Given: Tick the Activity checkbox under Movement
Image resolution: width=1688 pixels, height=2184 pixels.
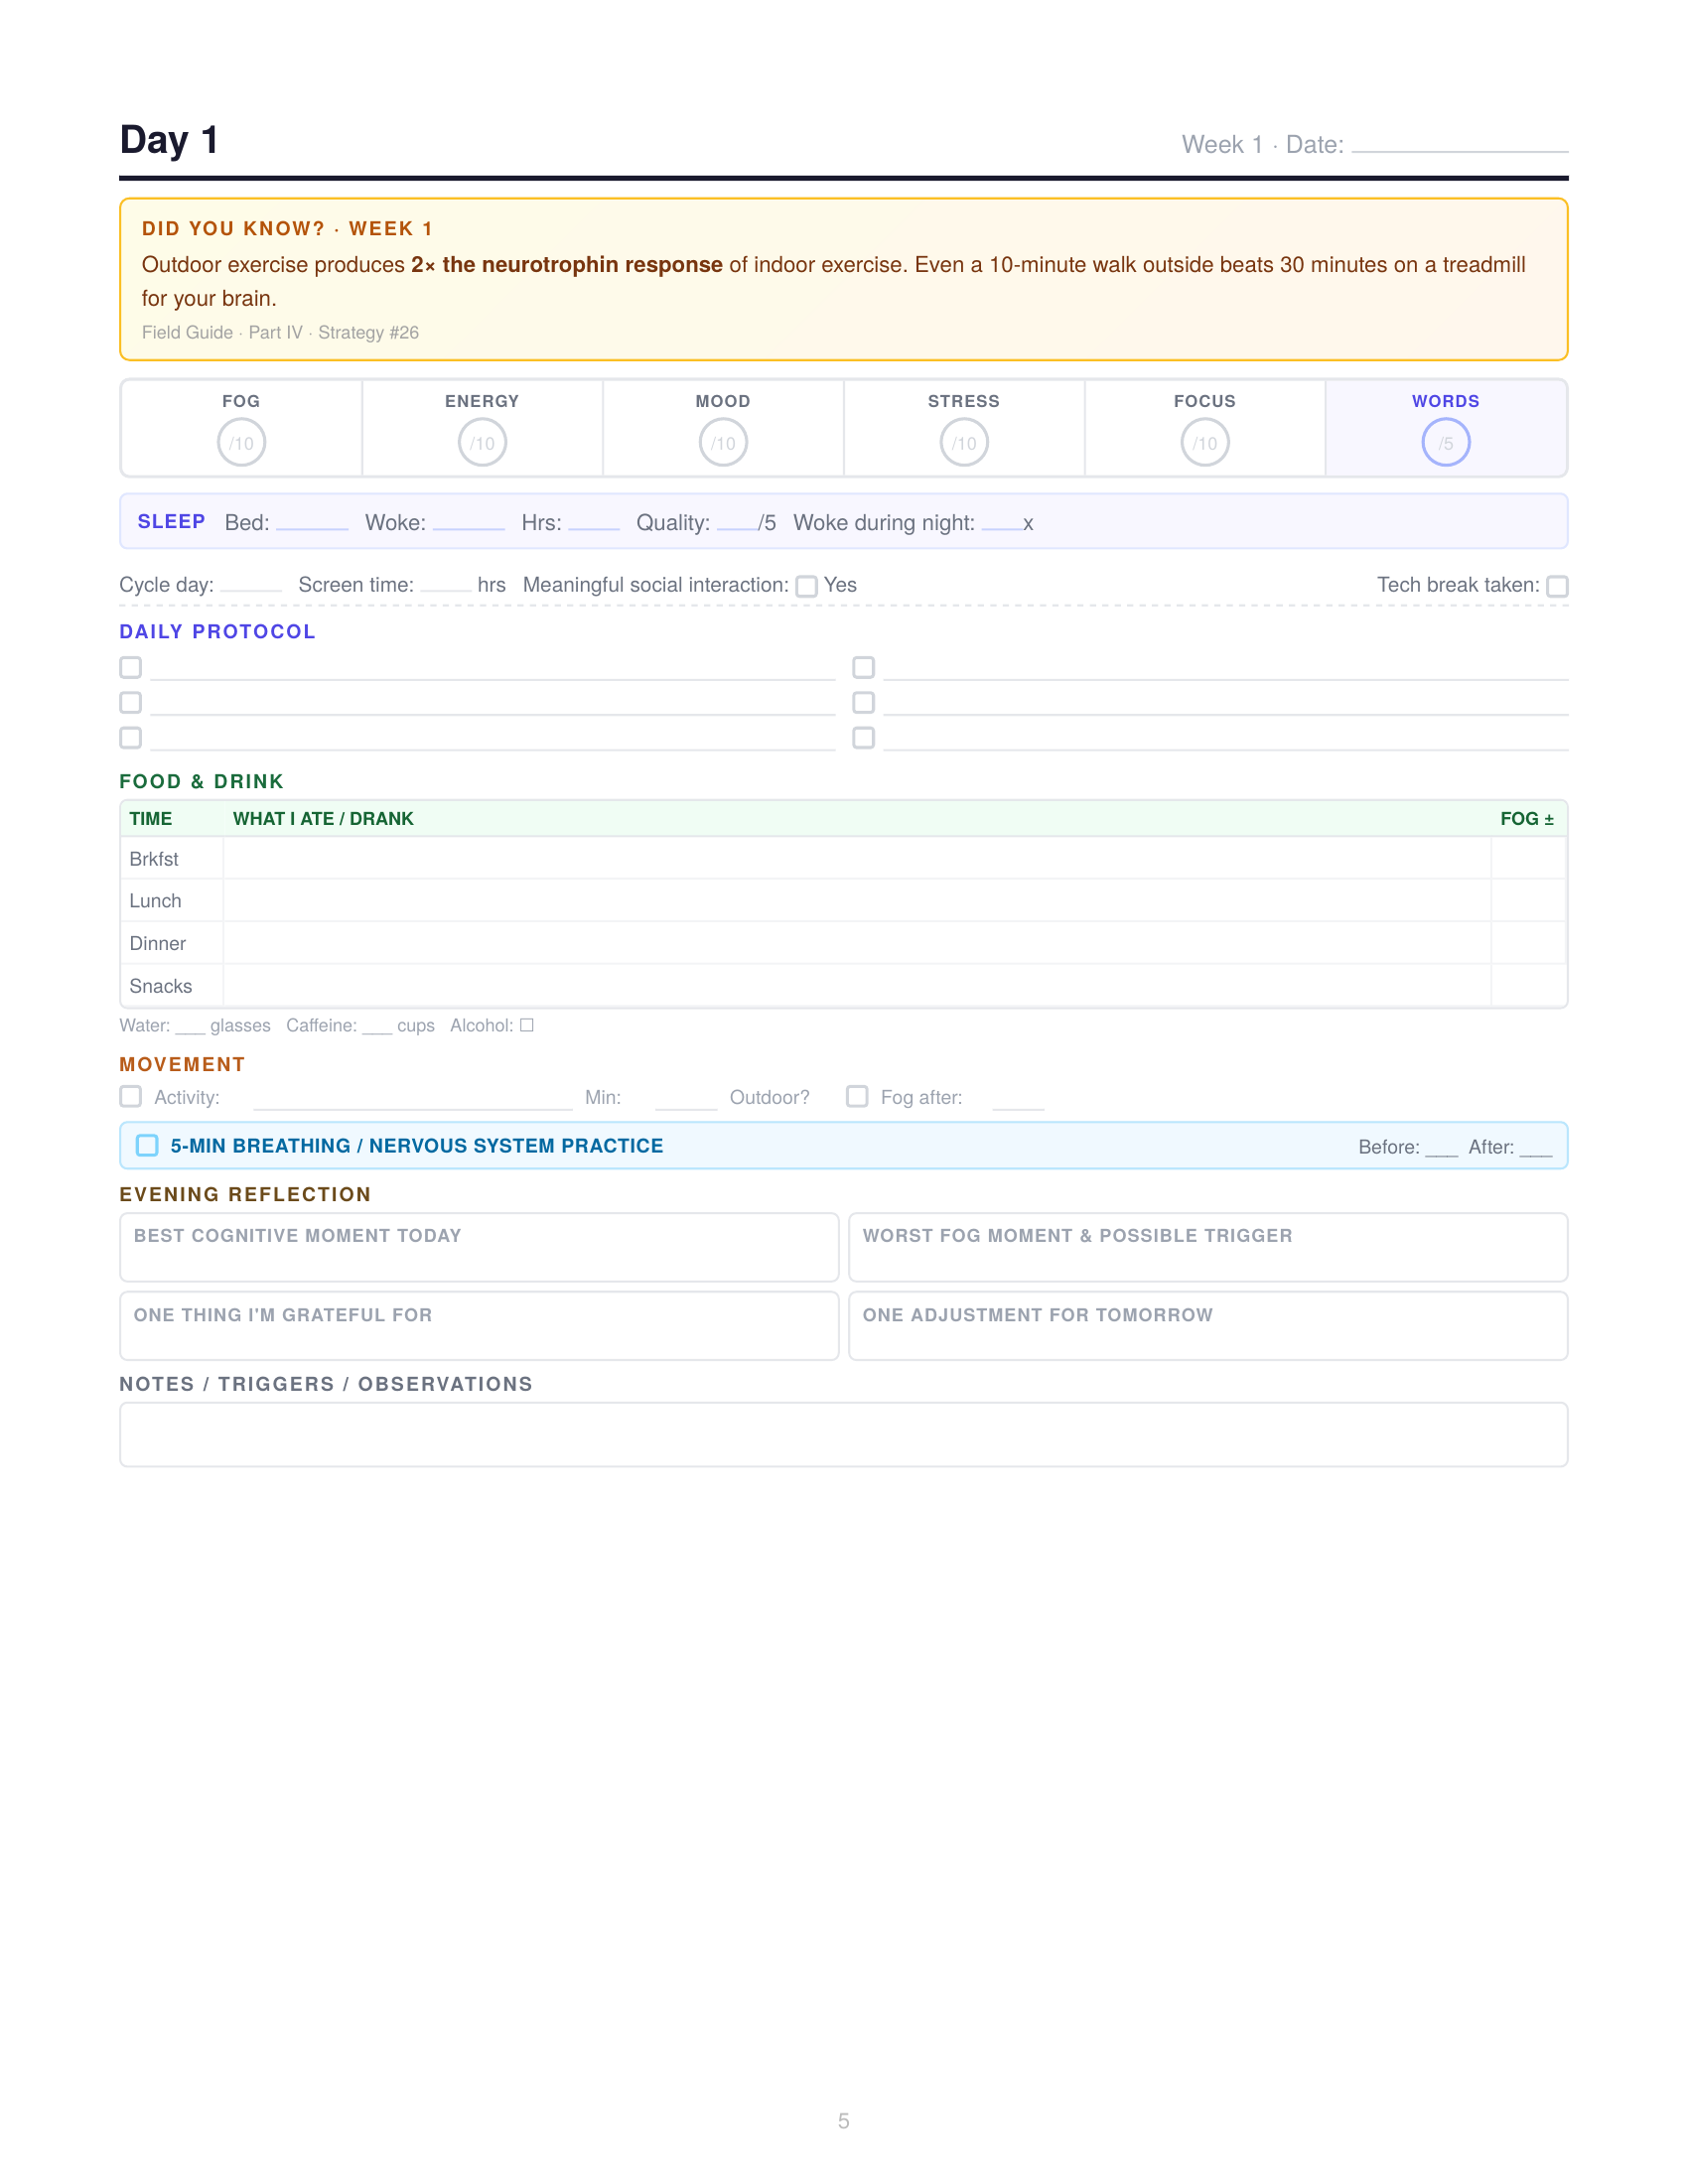Looking at the screenshot, I should click(x=131, y=1097).
